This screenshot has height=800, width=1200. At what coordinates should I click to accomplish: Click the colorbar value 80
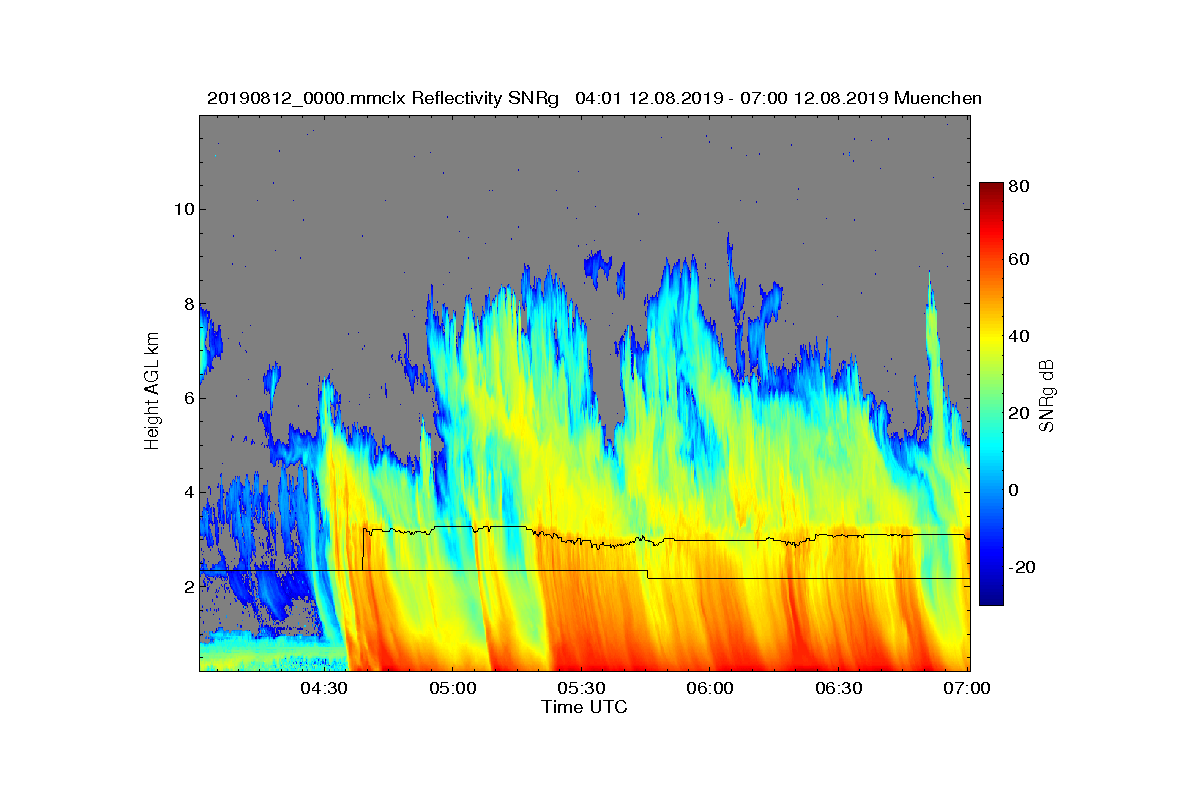coord(1020,186)
